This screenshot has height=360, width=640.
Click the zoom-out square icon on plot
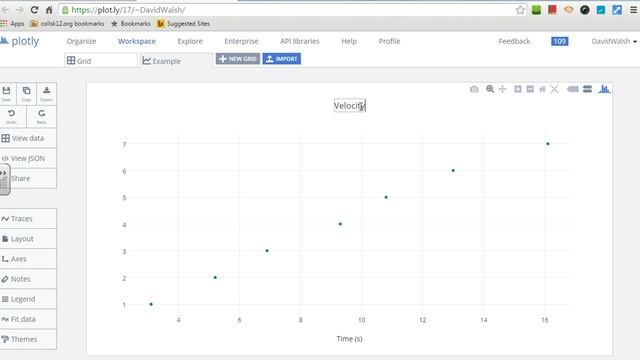[530, 89]
